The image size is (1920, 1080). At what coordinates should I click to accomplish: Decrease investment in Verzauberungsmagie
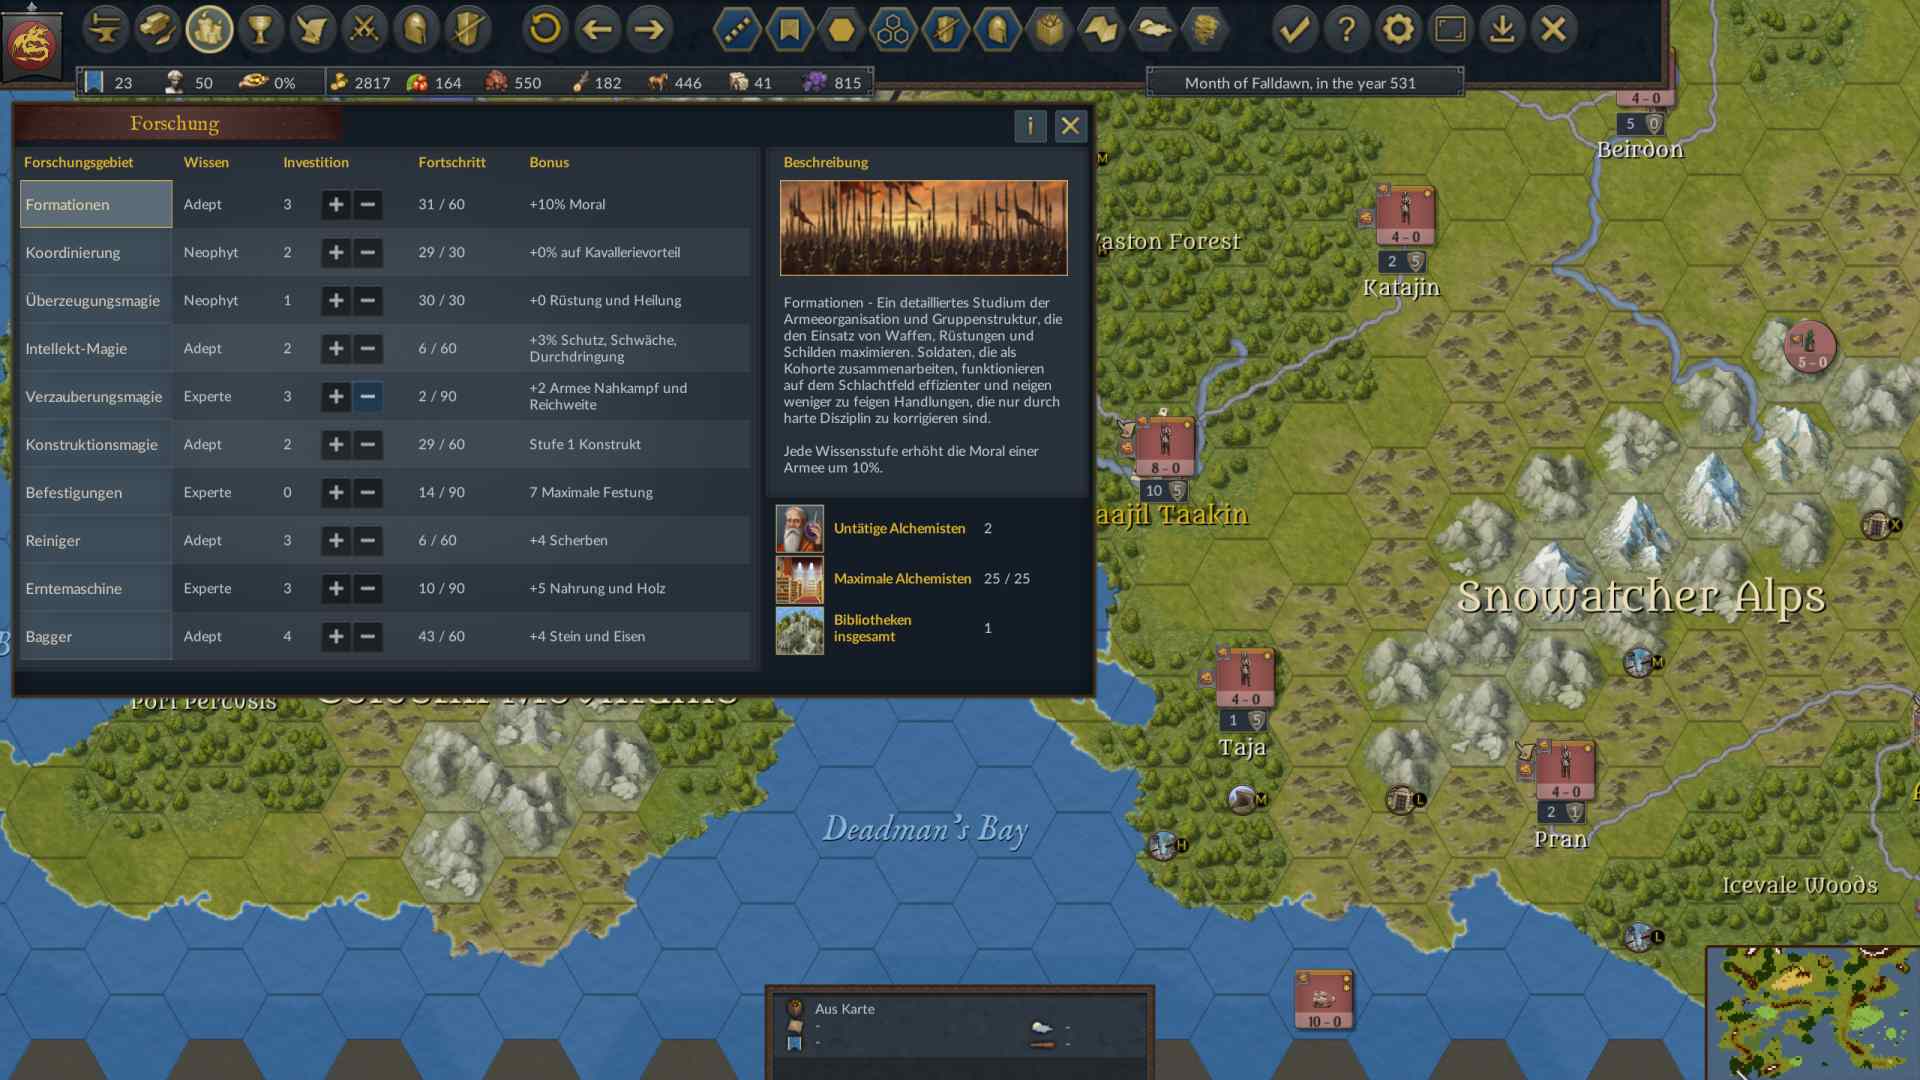368,397
